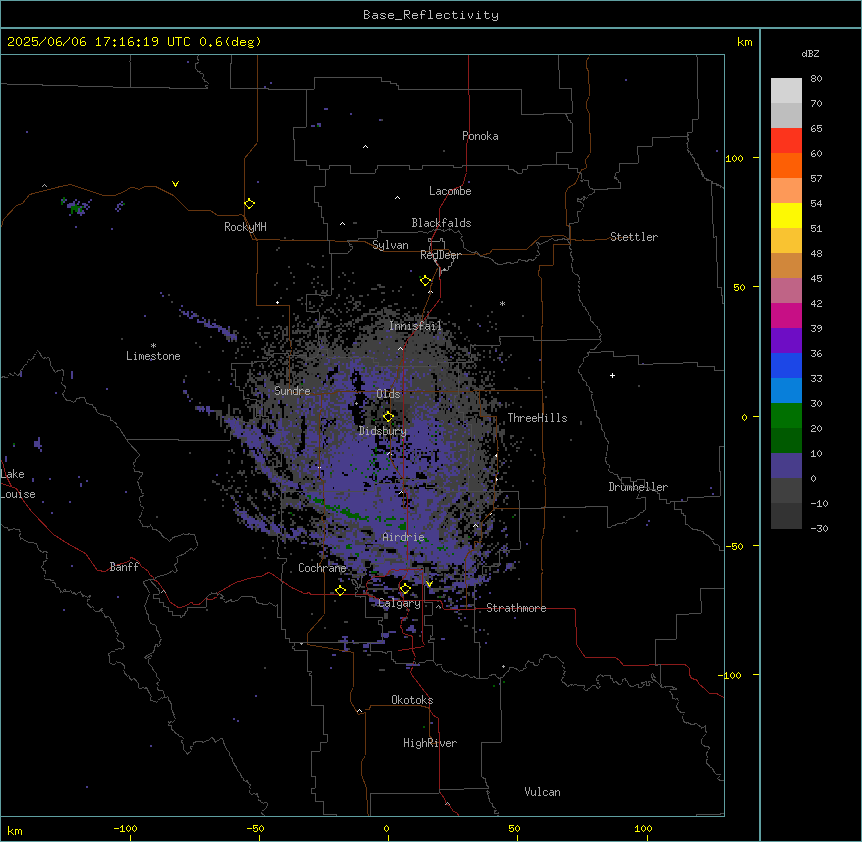Screen dimensions: 862x842
Task: Click the Blackfalds city label
Action: point(441,223)
